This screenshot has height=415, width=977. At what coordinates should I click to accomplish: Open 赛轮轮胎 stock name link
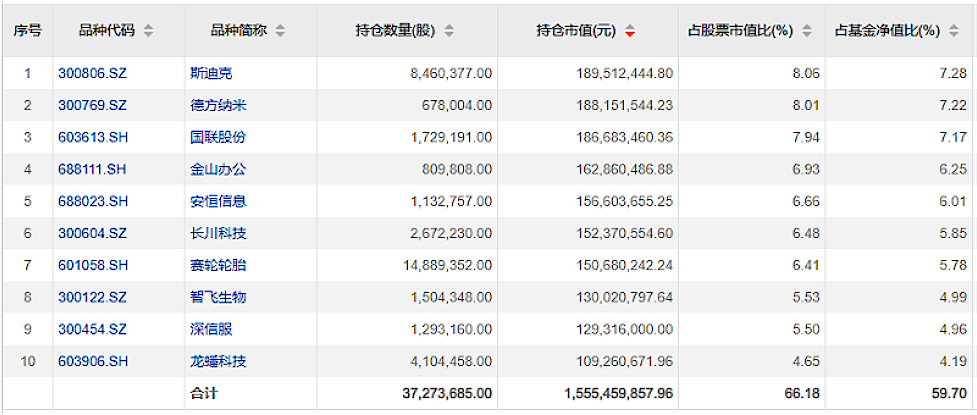tap(218, 265)
